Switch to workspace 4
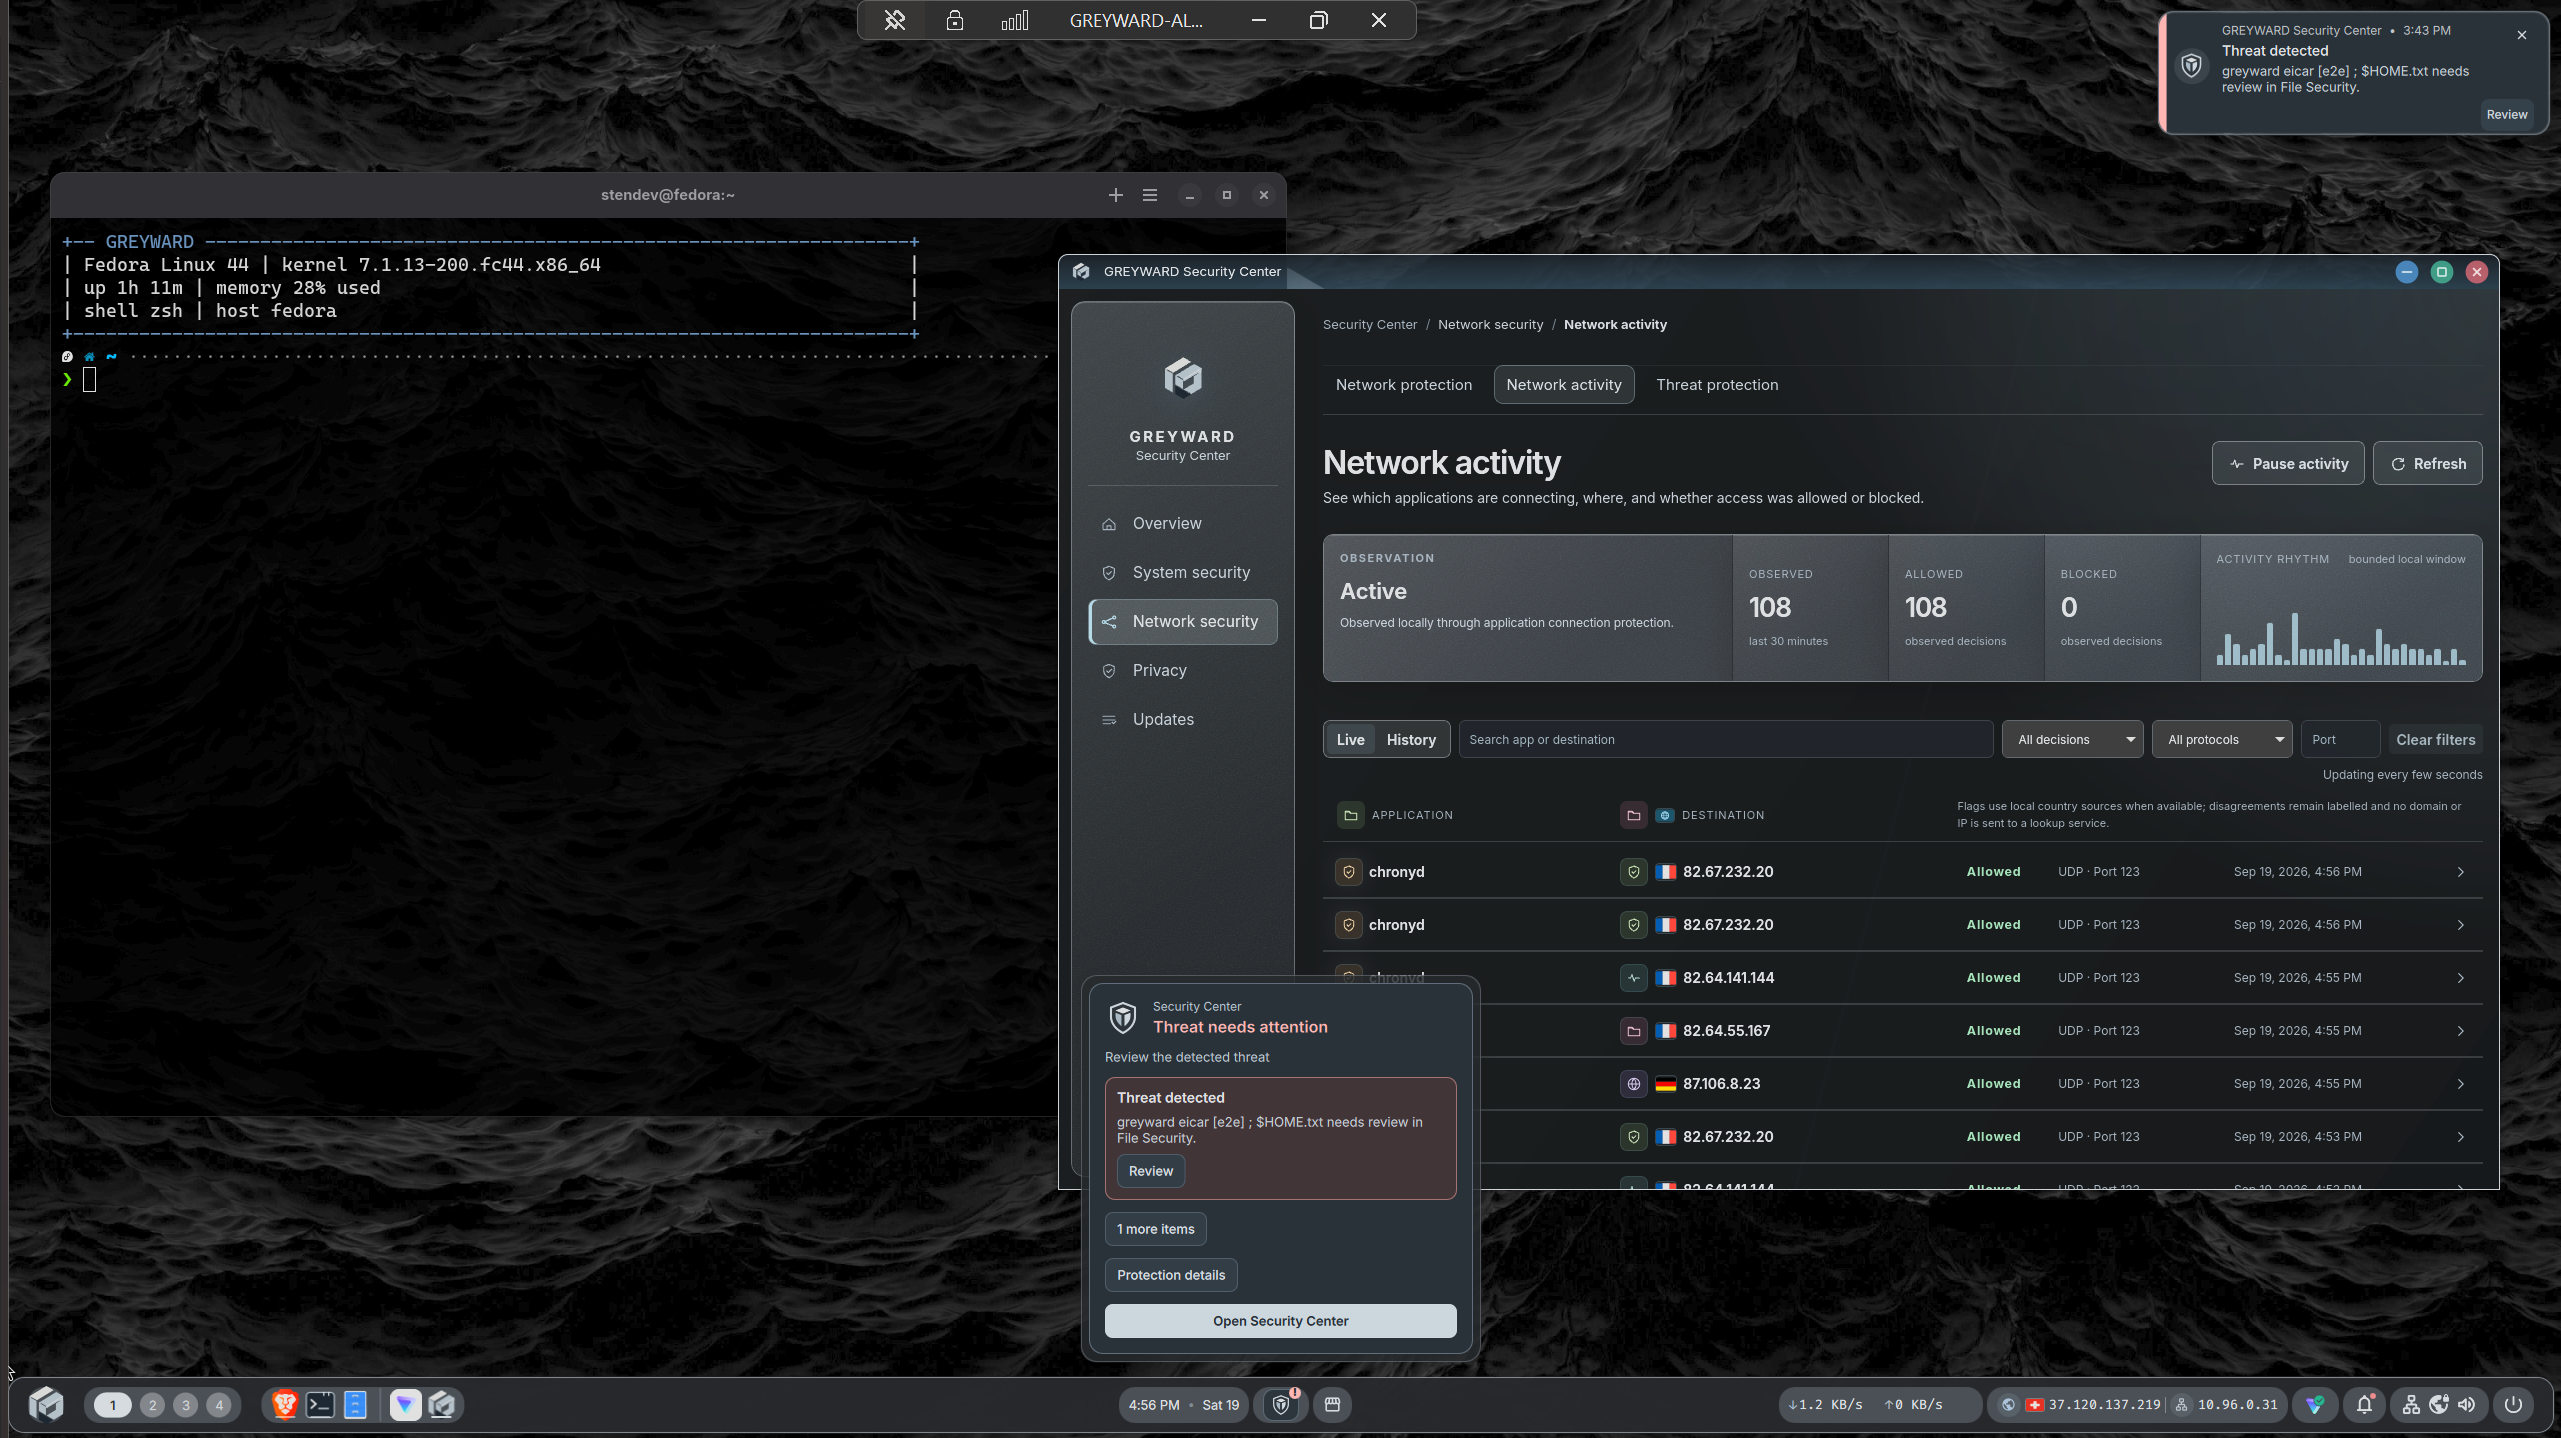 click(x=219, y=1405)
